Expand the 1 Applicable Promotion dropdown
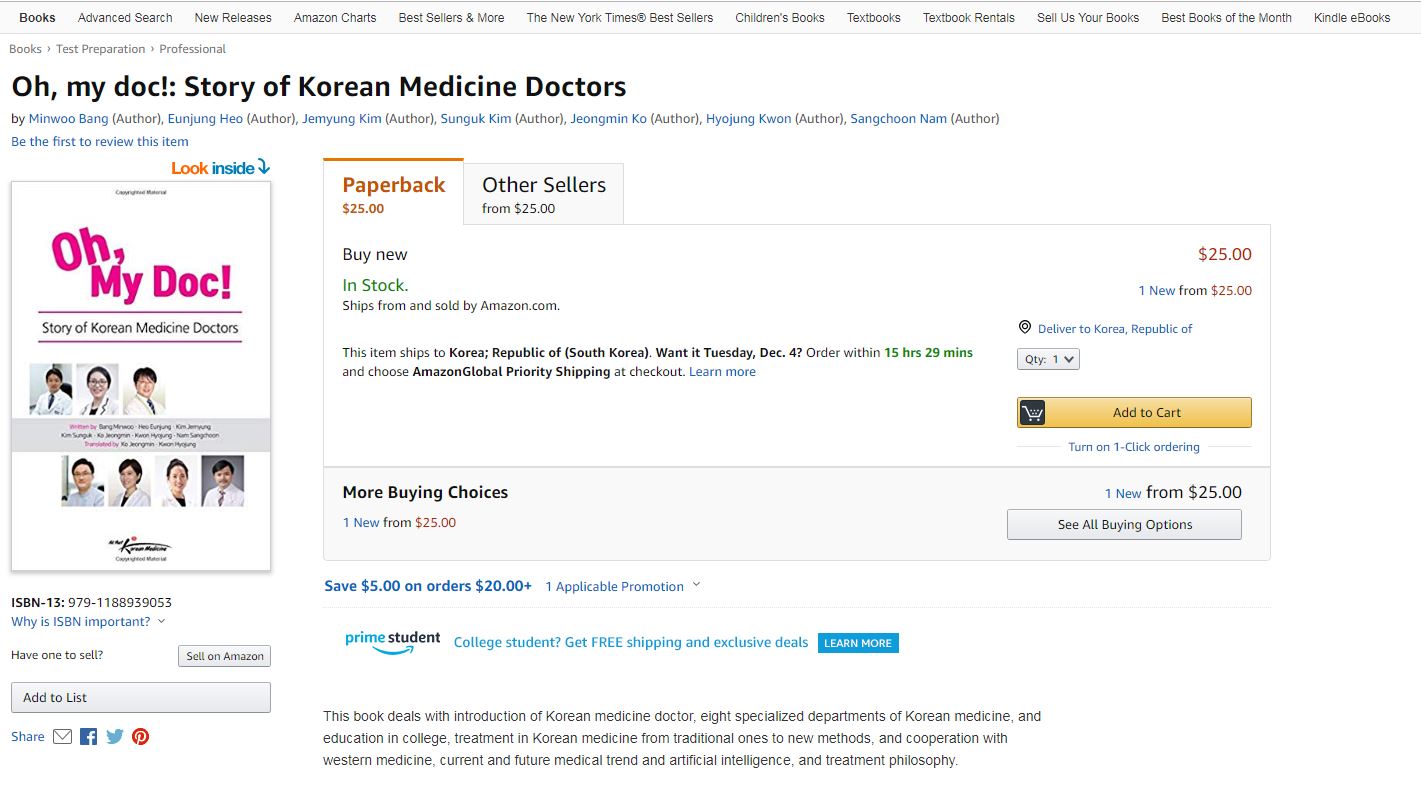Viewport: 1421px width, 801px height. [x=622, y=586]
